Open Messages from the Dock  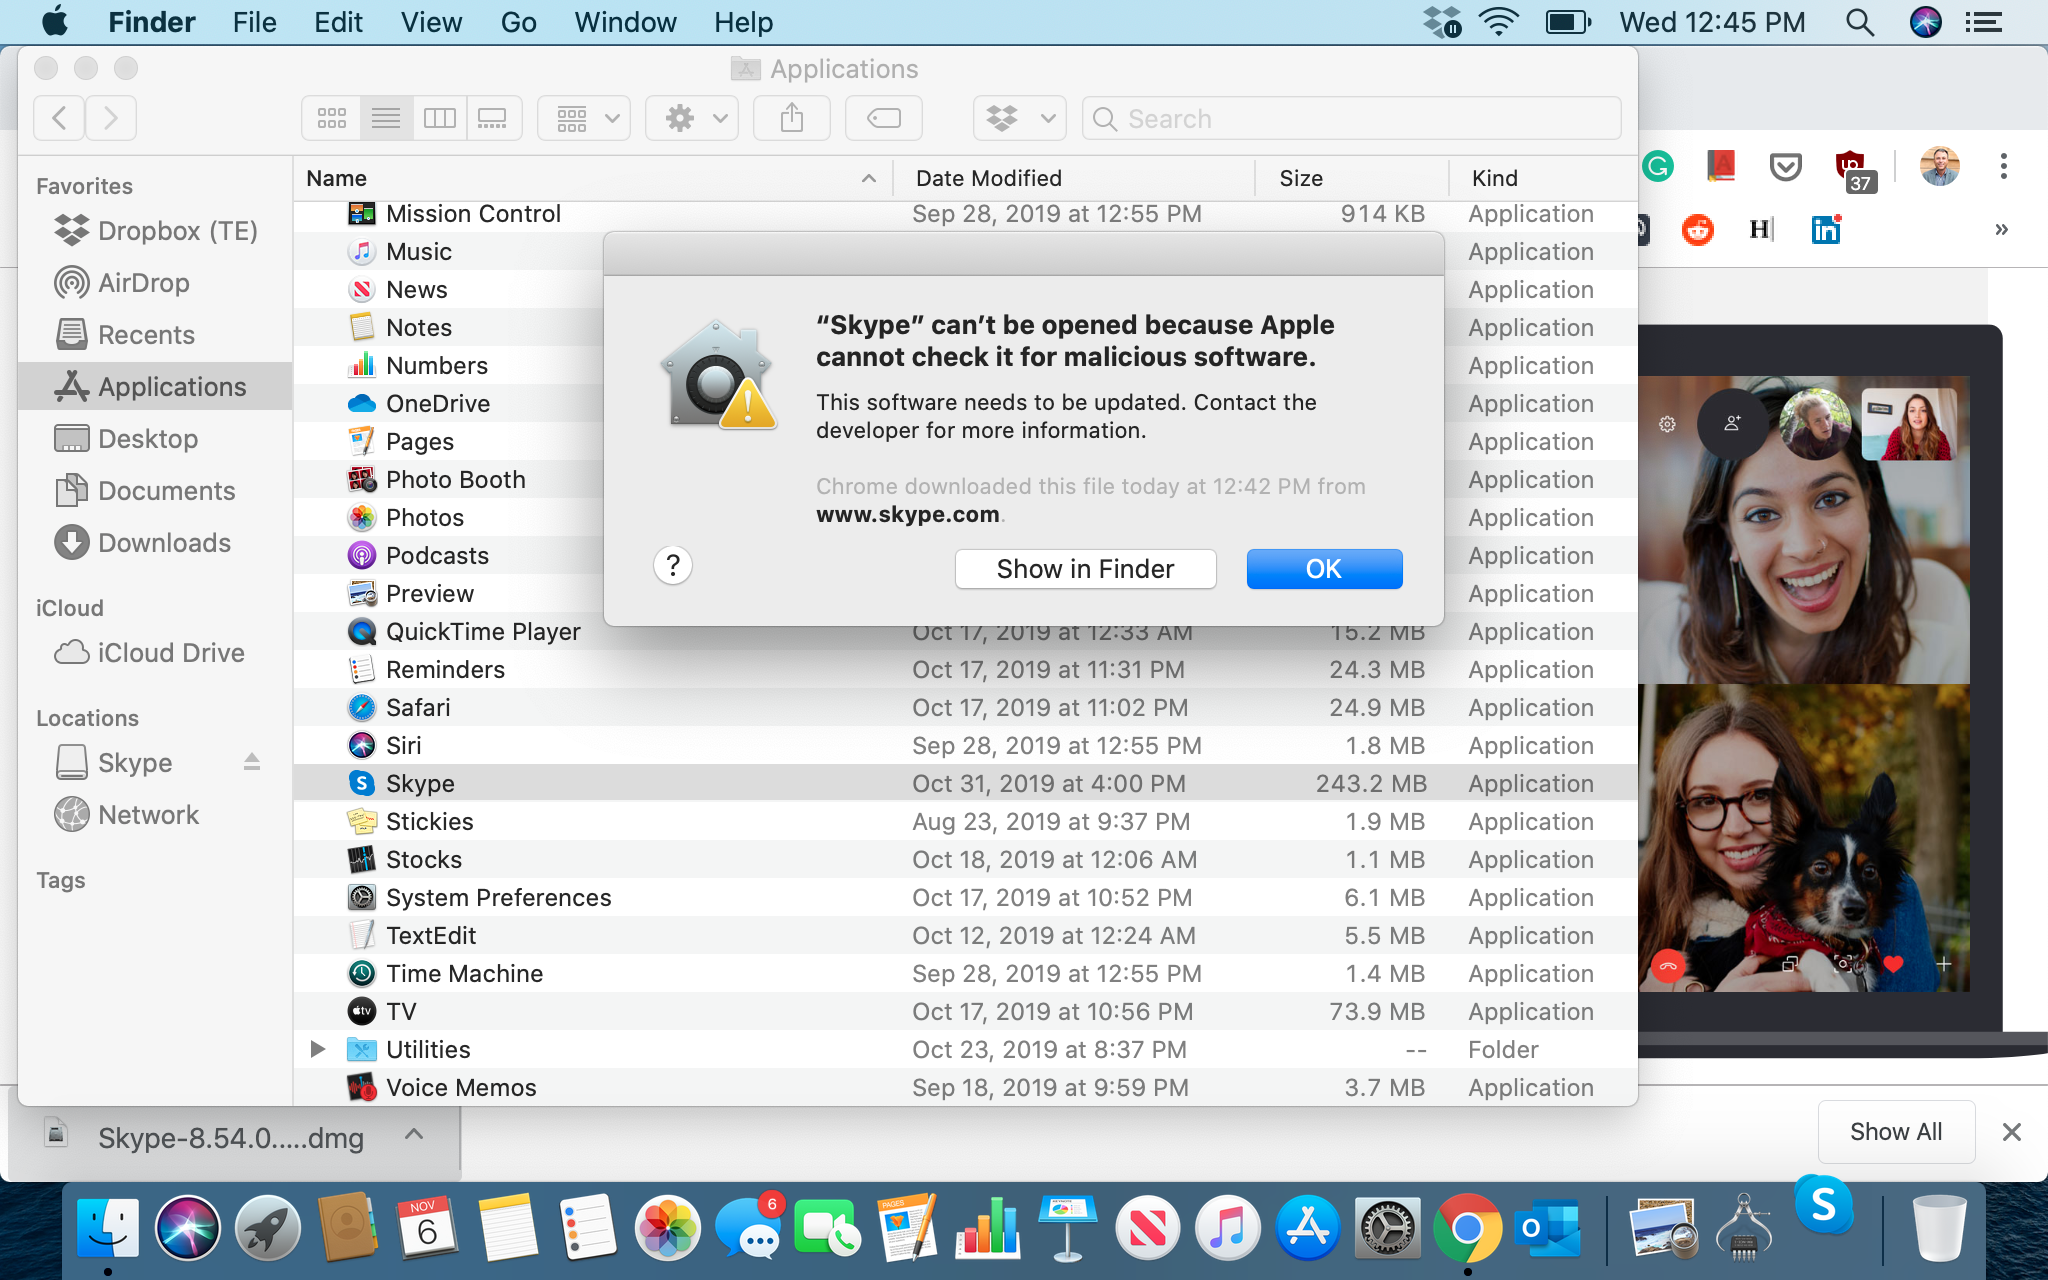coord(748,1228)
